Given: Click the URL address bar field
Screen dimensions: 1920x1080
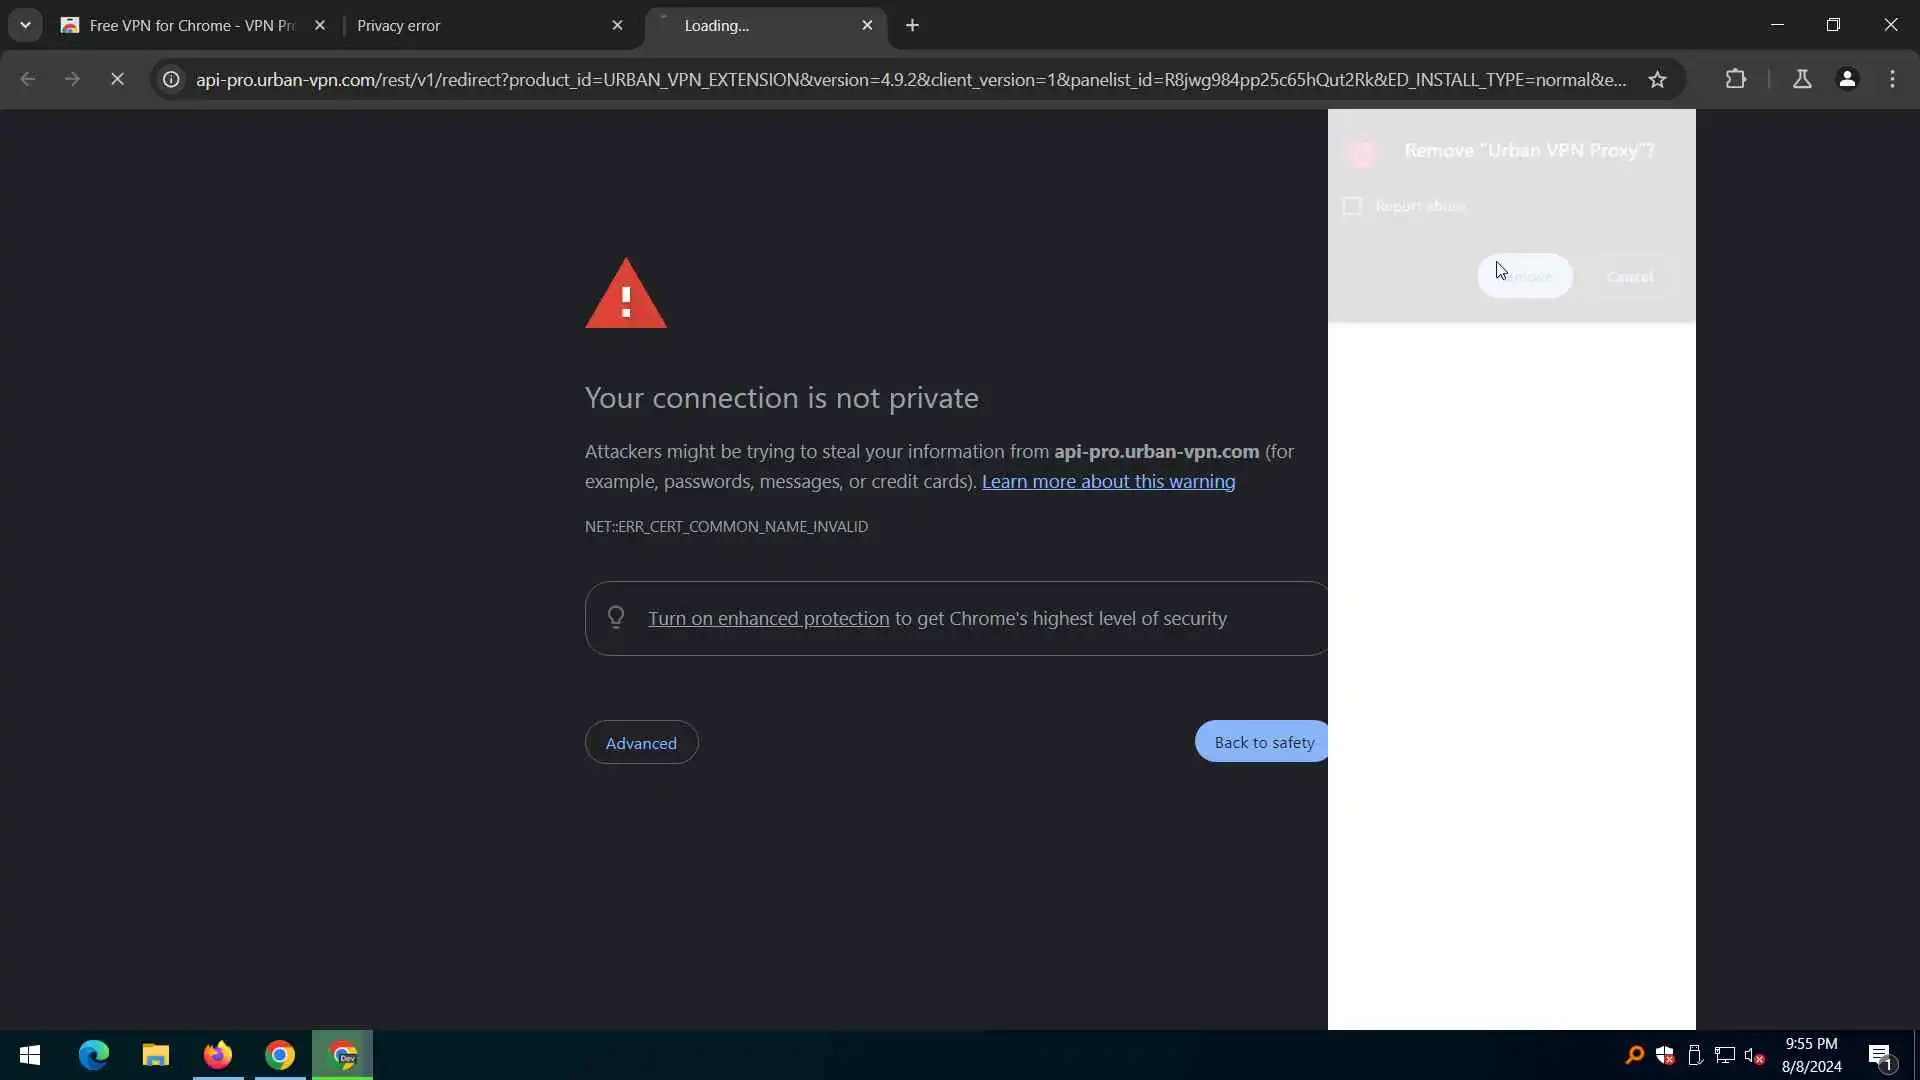Looking at the screenshot, I should pos(910,79).
